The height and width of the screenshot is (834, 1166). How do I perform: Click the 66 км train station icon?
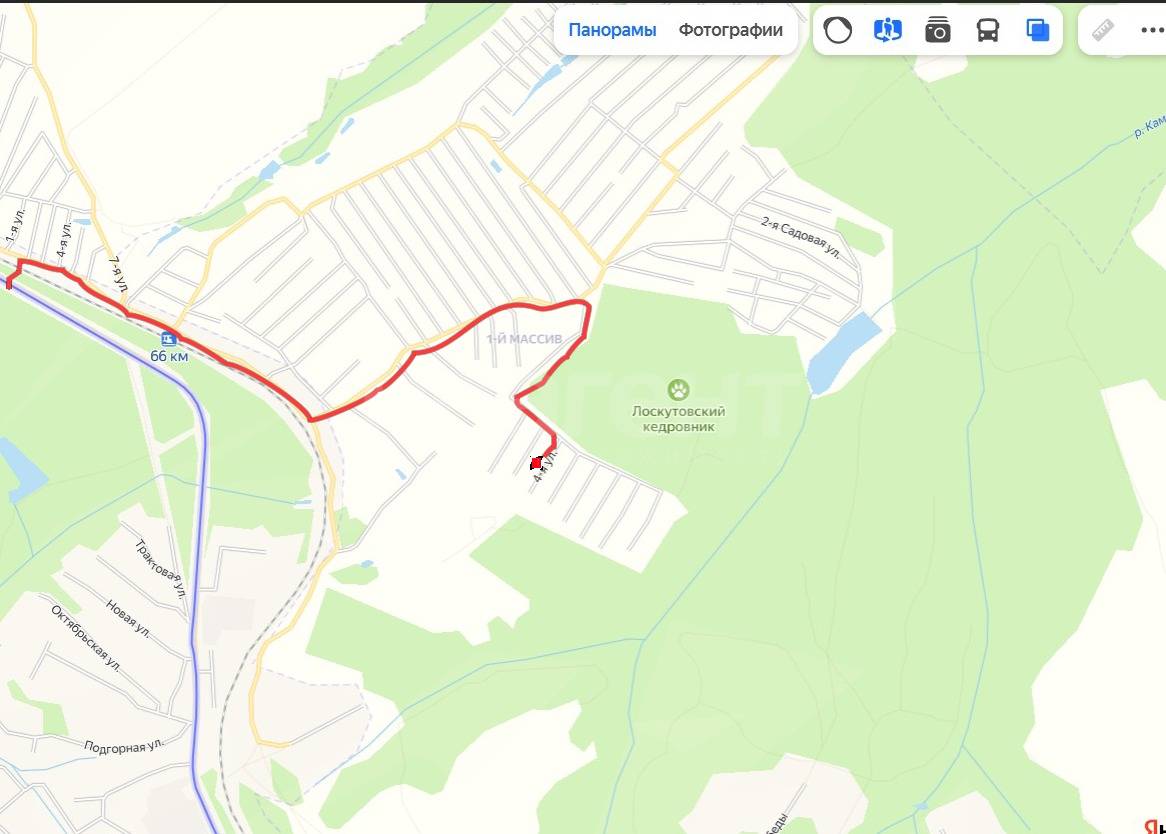click(x=169, y=339)
